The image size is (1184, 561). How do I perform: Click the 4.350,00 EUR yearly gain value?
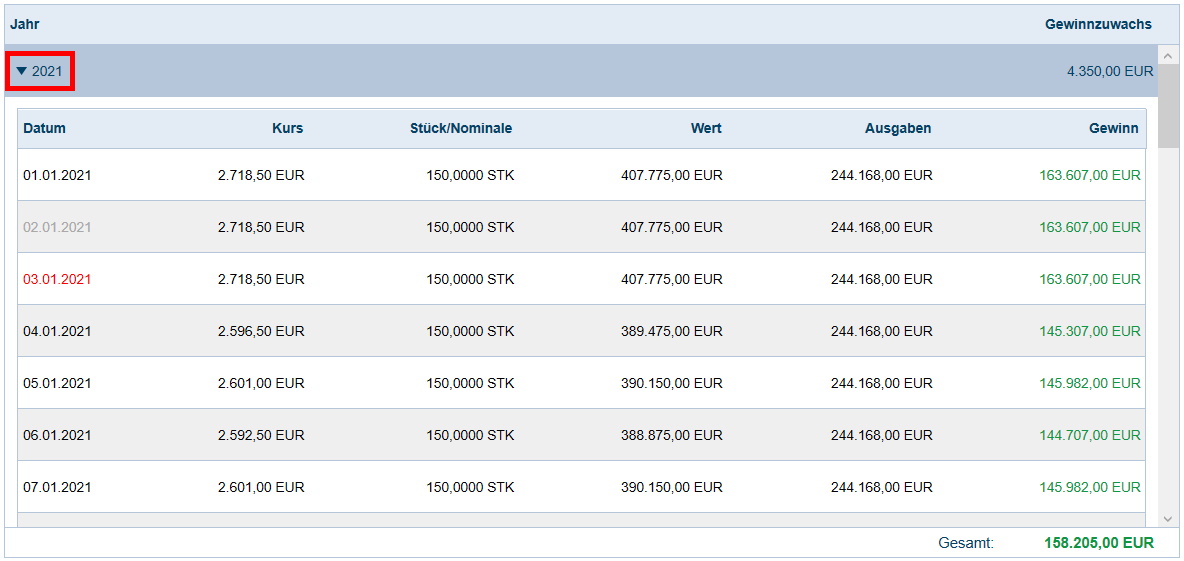1110,71
